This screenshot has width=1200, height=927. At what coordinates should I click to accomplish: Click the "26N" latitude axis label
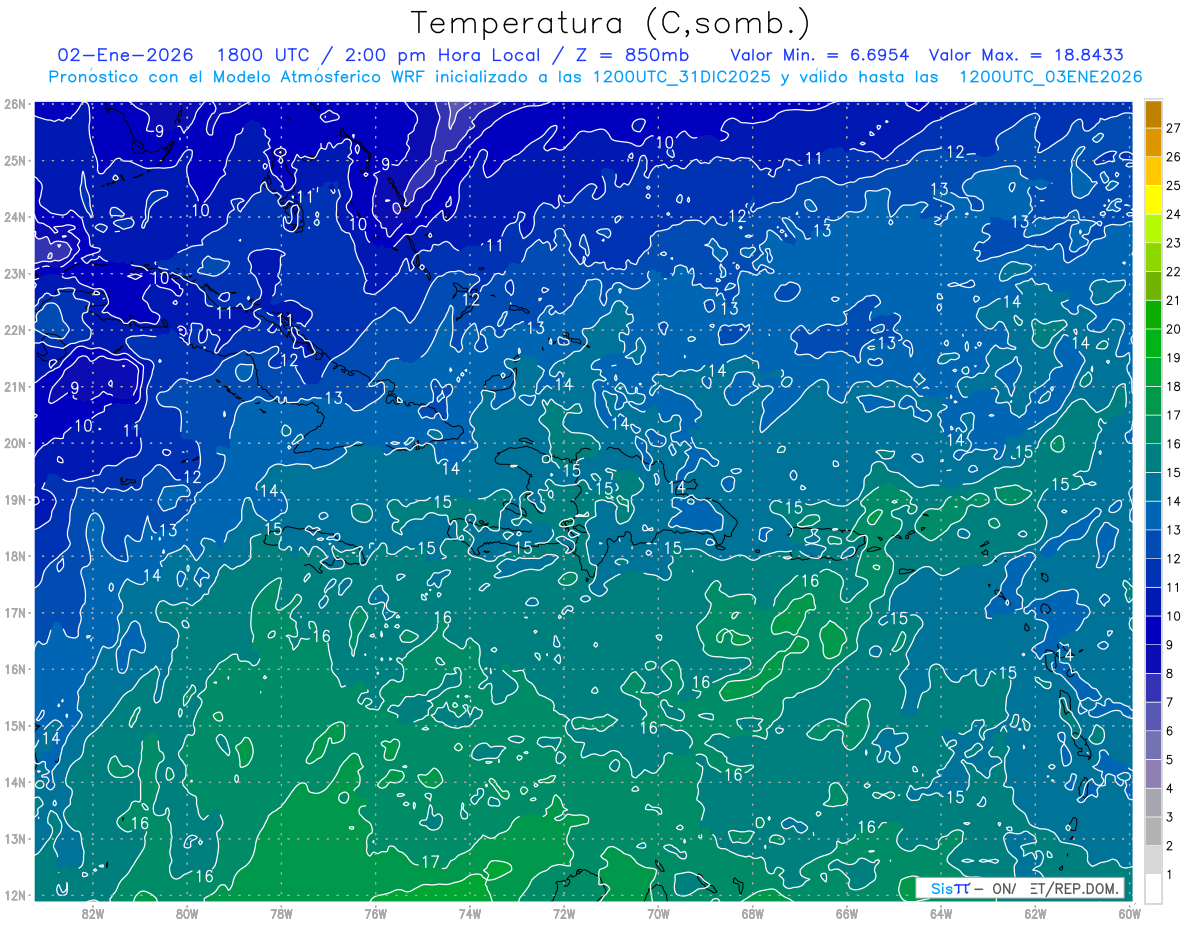[15, 104]
